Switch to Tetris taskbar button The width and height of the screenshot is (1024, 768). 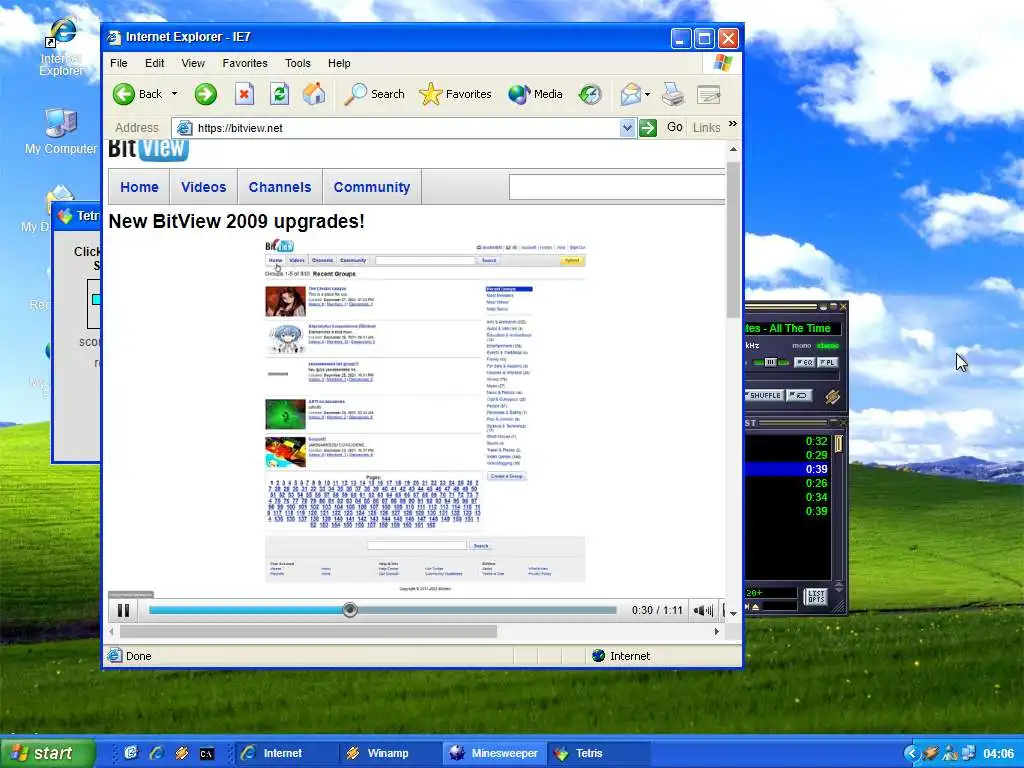[600, 753]
